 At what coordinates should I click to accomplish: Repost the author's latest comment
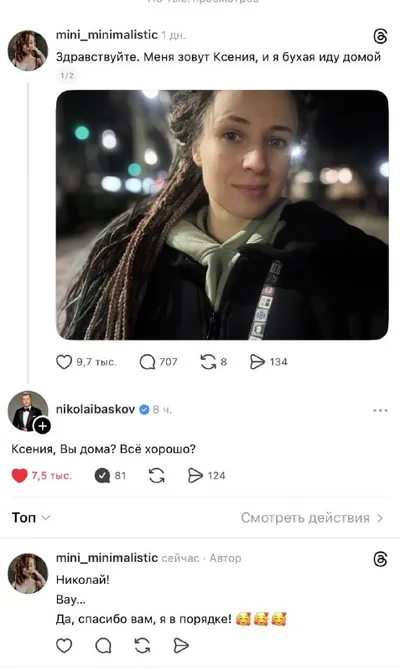coord(142,645)
